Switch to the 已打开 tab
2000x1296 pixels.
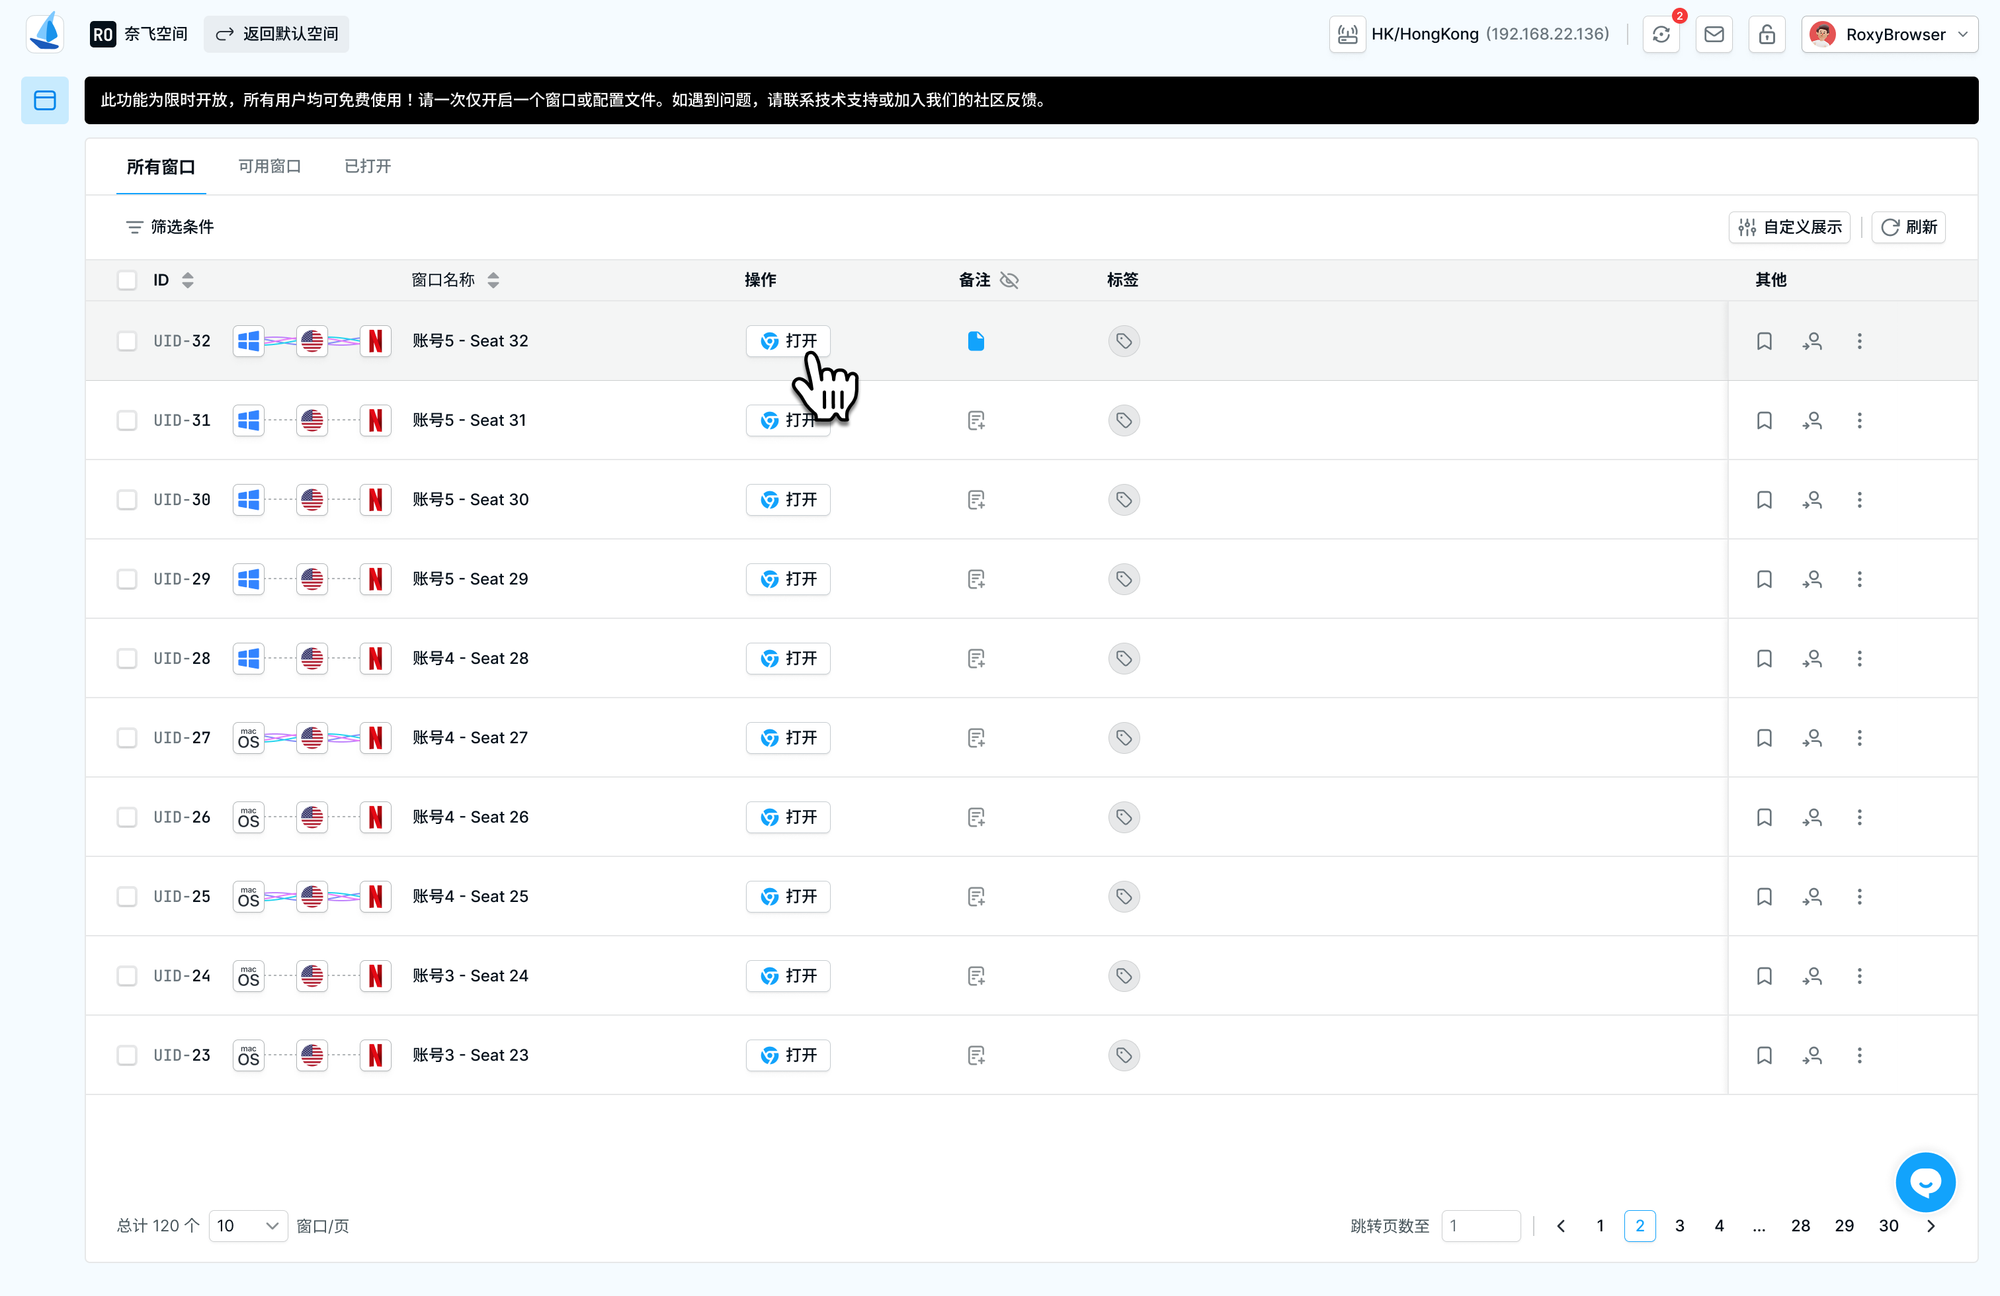366,166
